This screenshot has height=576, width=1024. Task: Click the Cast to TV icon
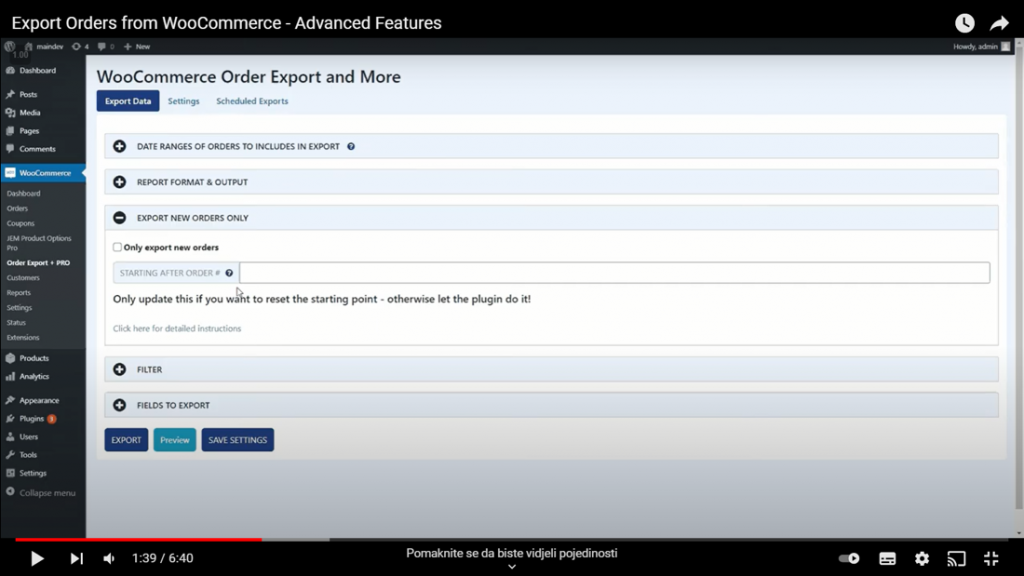tap(956, 558)
